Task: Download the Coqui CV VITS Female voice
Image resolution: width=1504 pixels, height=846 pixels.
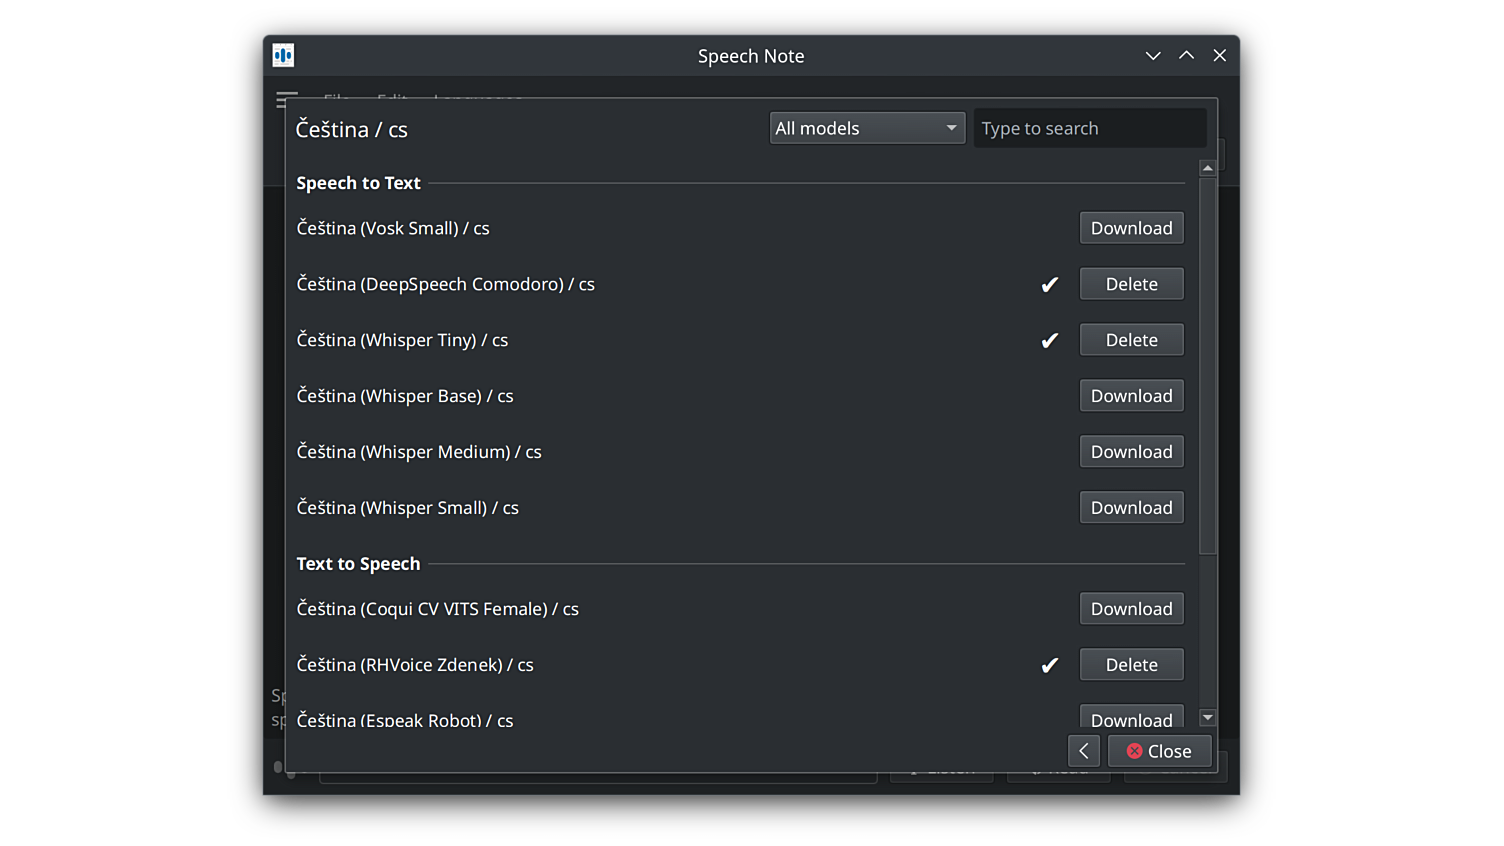Action: (x=1131, y=608)
